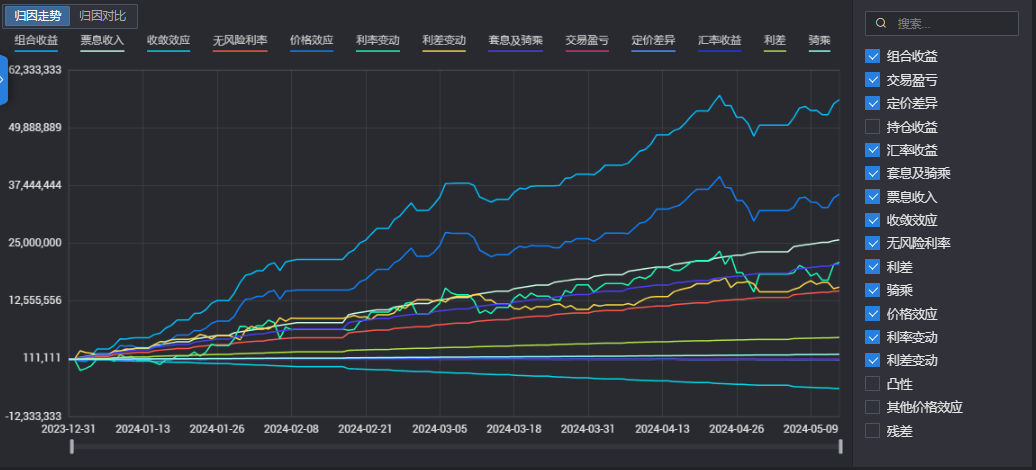This screenshot has height=470, width=1036.
Task: Toggle the 汇率收益 legend item
Action: [720, 40]
